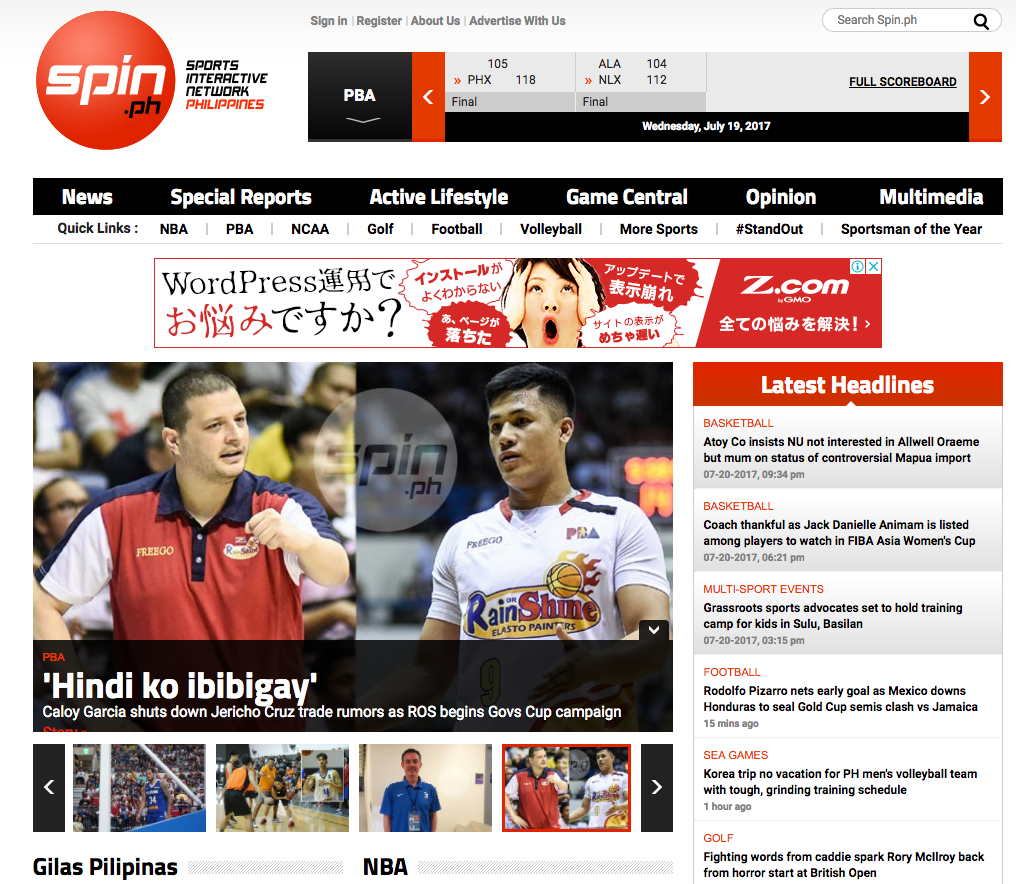Screen dimensions: 1016x884
Task: Click the red PBA tag on featured story
Action: coord(53,657)
